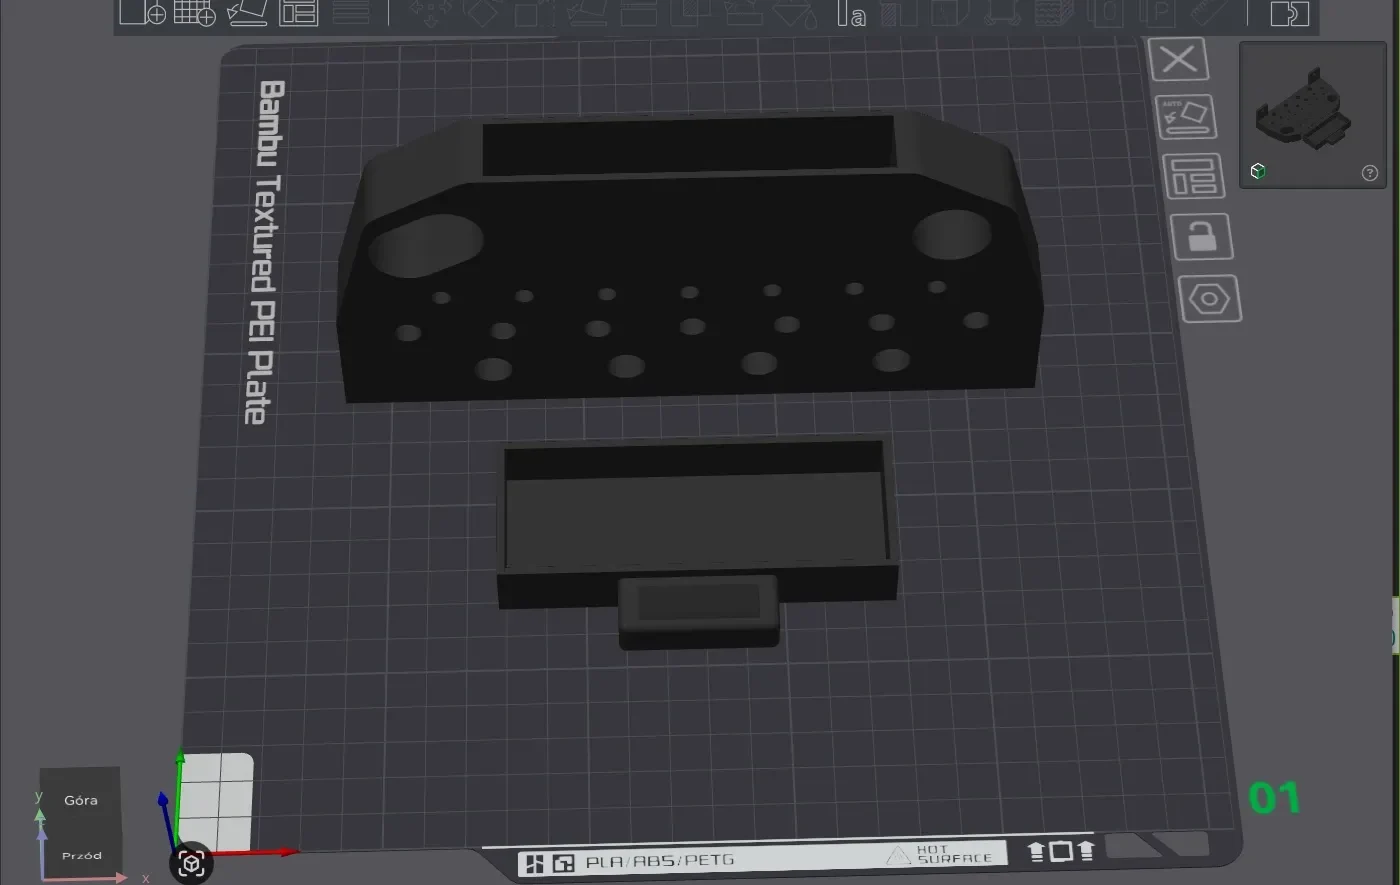1400x885 pixels.
Task: Click the cube-in-frame icon near the axes
Action: (191, 863)
